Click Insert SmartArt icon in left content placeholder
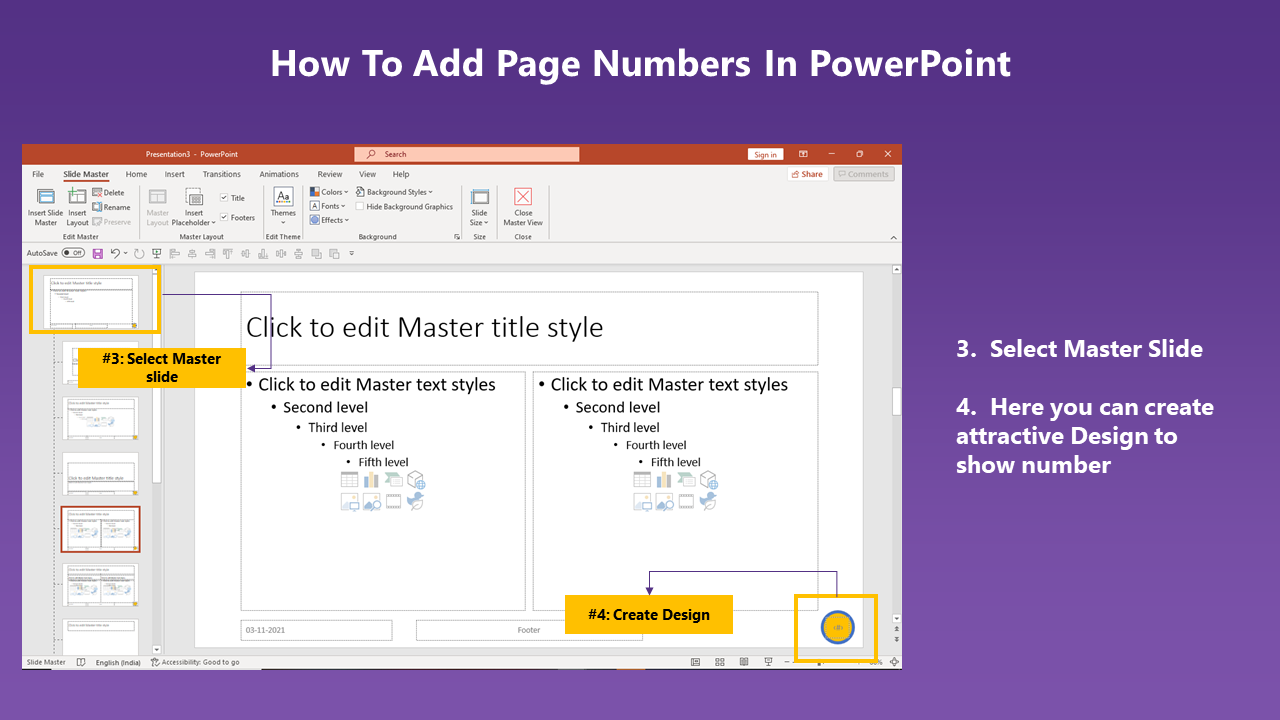Image resolution: width=1280 pixels, height=720 pixels. click(393, 480)
